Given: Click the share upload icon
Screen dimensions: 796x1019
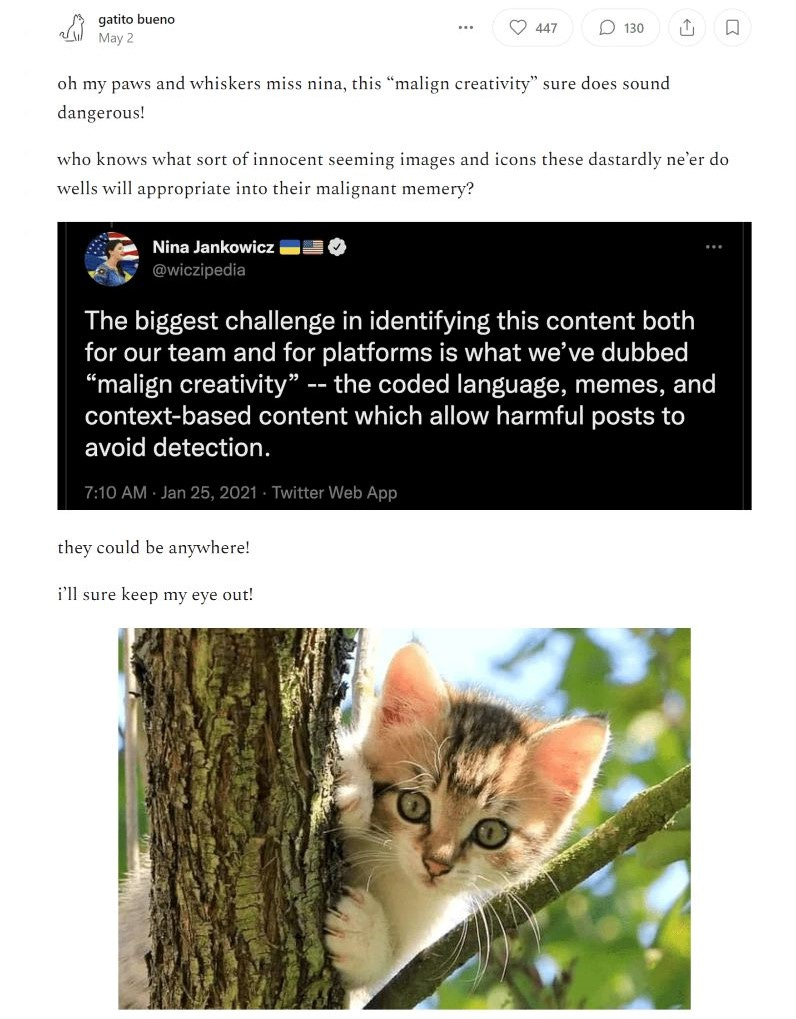Looking at the screenshot, I should point(687,27).
